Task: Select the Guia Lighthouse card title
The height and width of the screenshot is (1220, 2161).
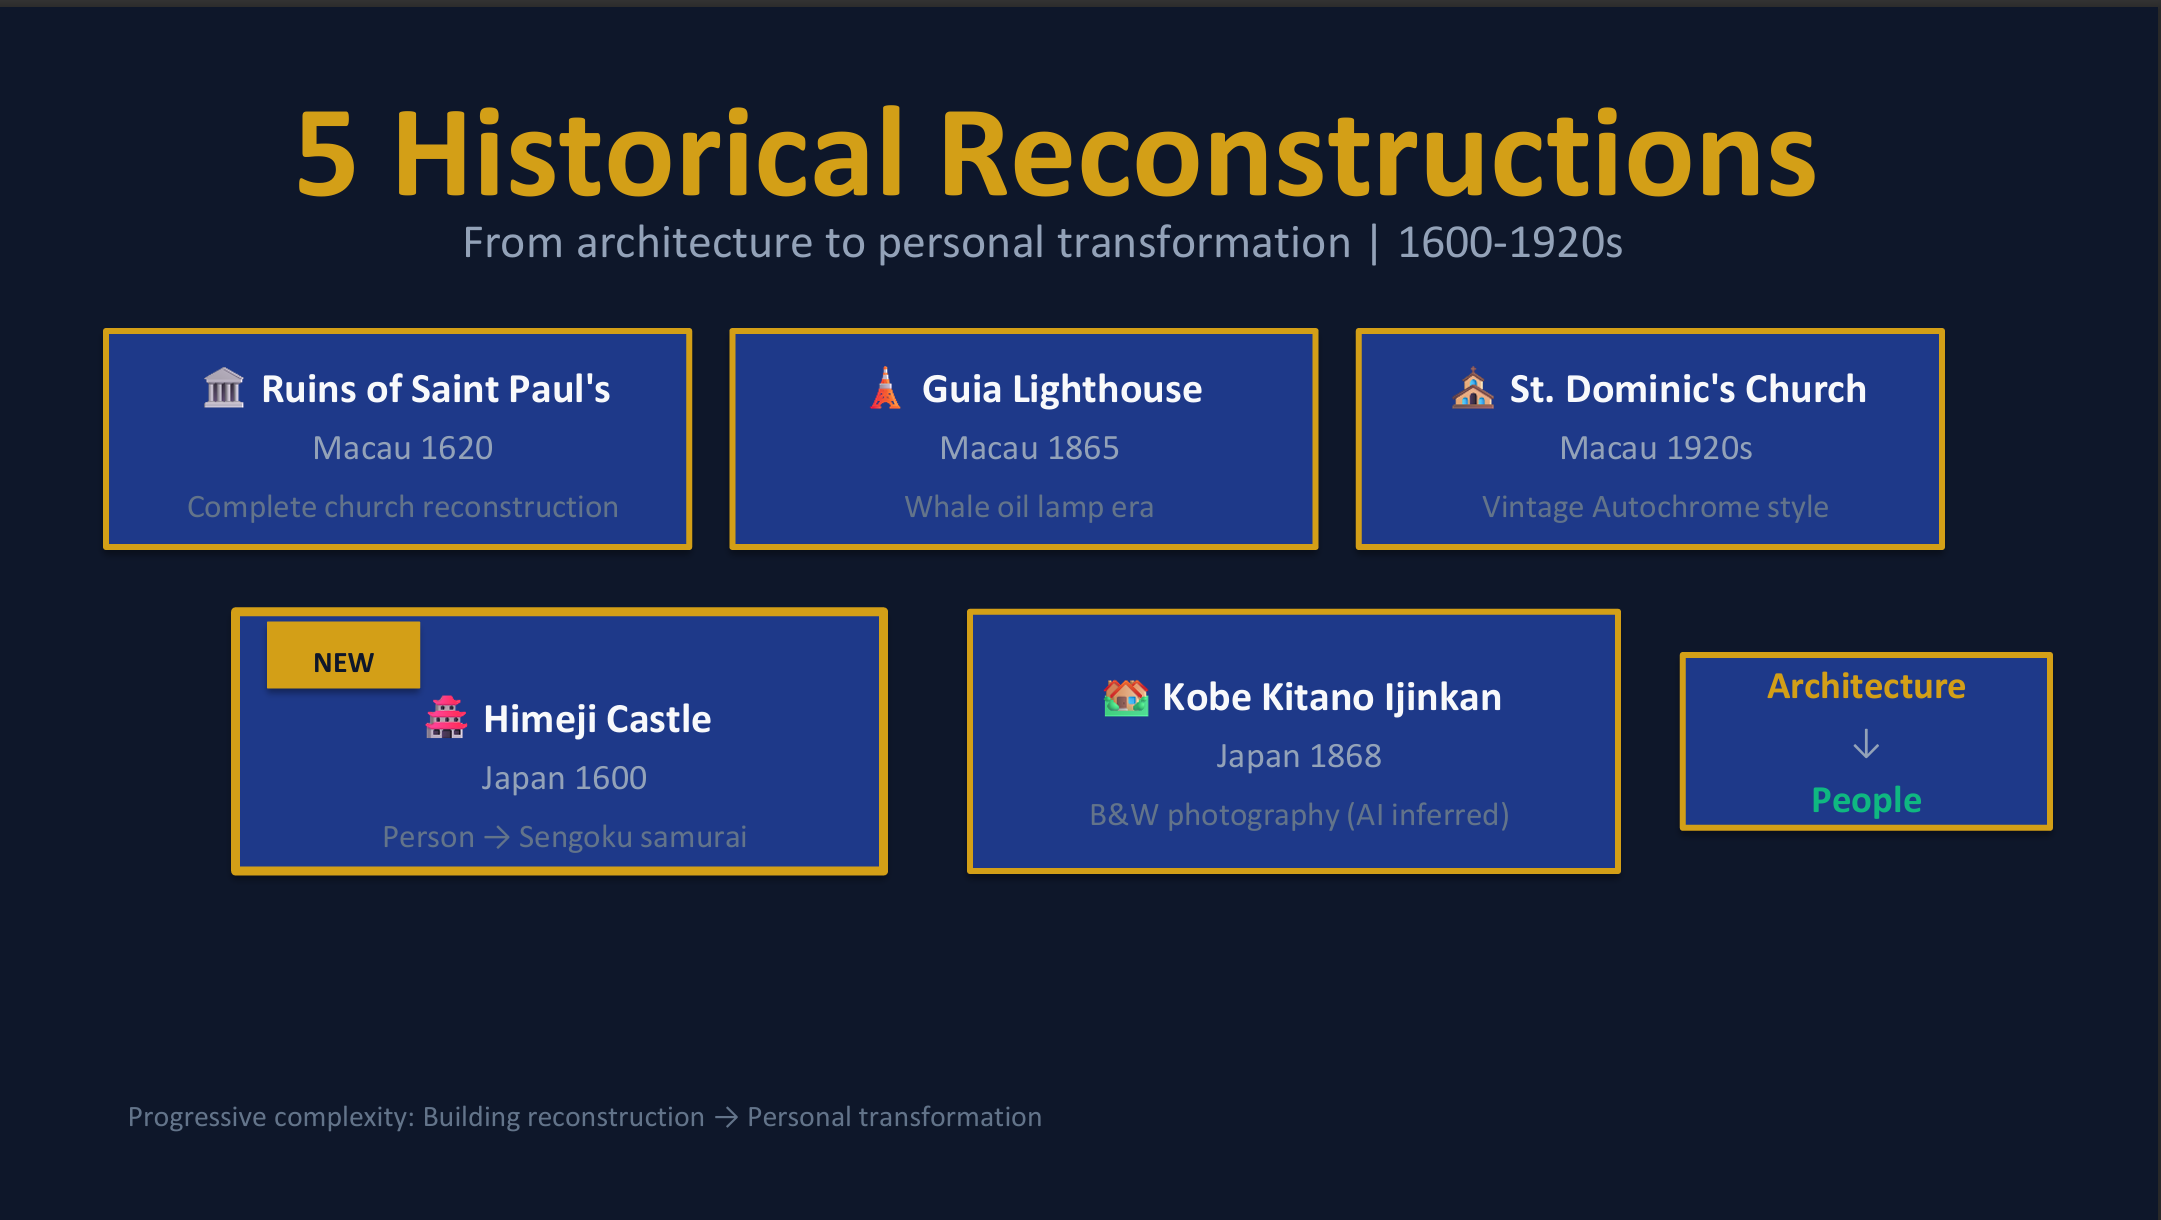Action: coord(1061,389)
